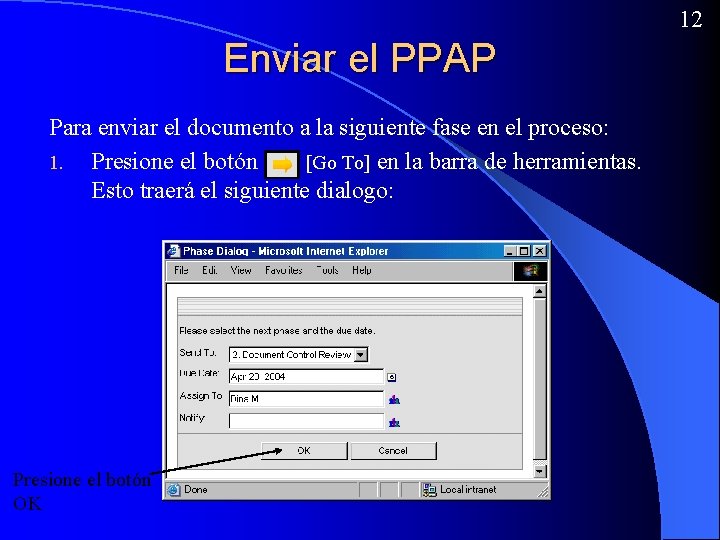Click the Local intranet zone icon

coord(429,490)
